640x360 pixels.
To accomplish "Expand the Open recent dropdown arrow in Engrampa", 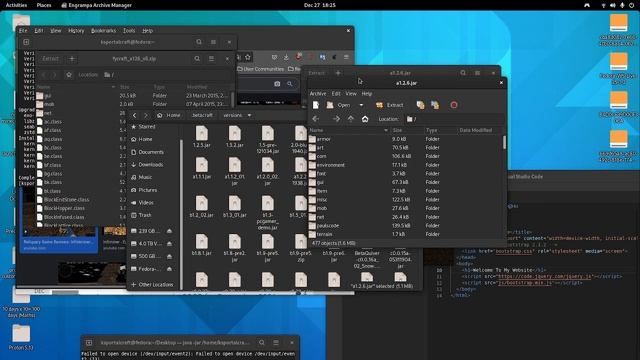I will click(361, 105).
